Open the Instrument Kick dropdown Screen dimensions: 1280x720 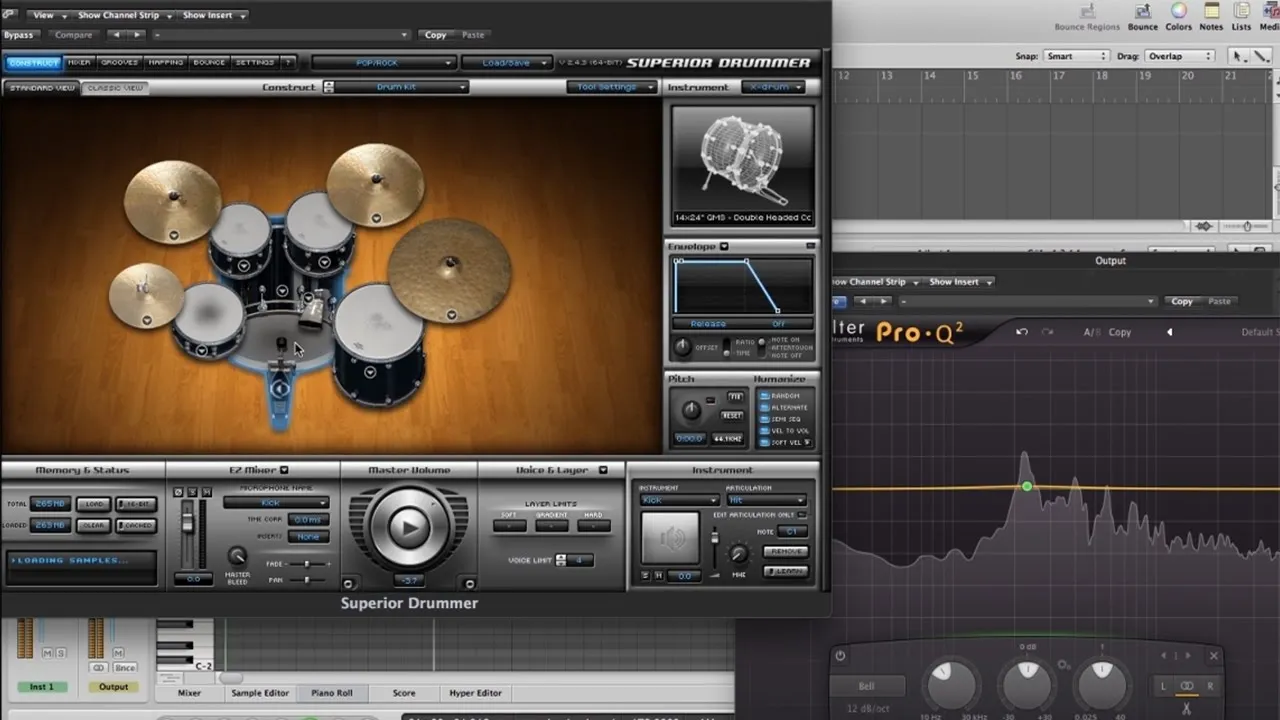(x=679, y=500)
